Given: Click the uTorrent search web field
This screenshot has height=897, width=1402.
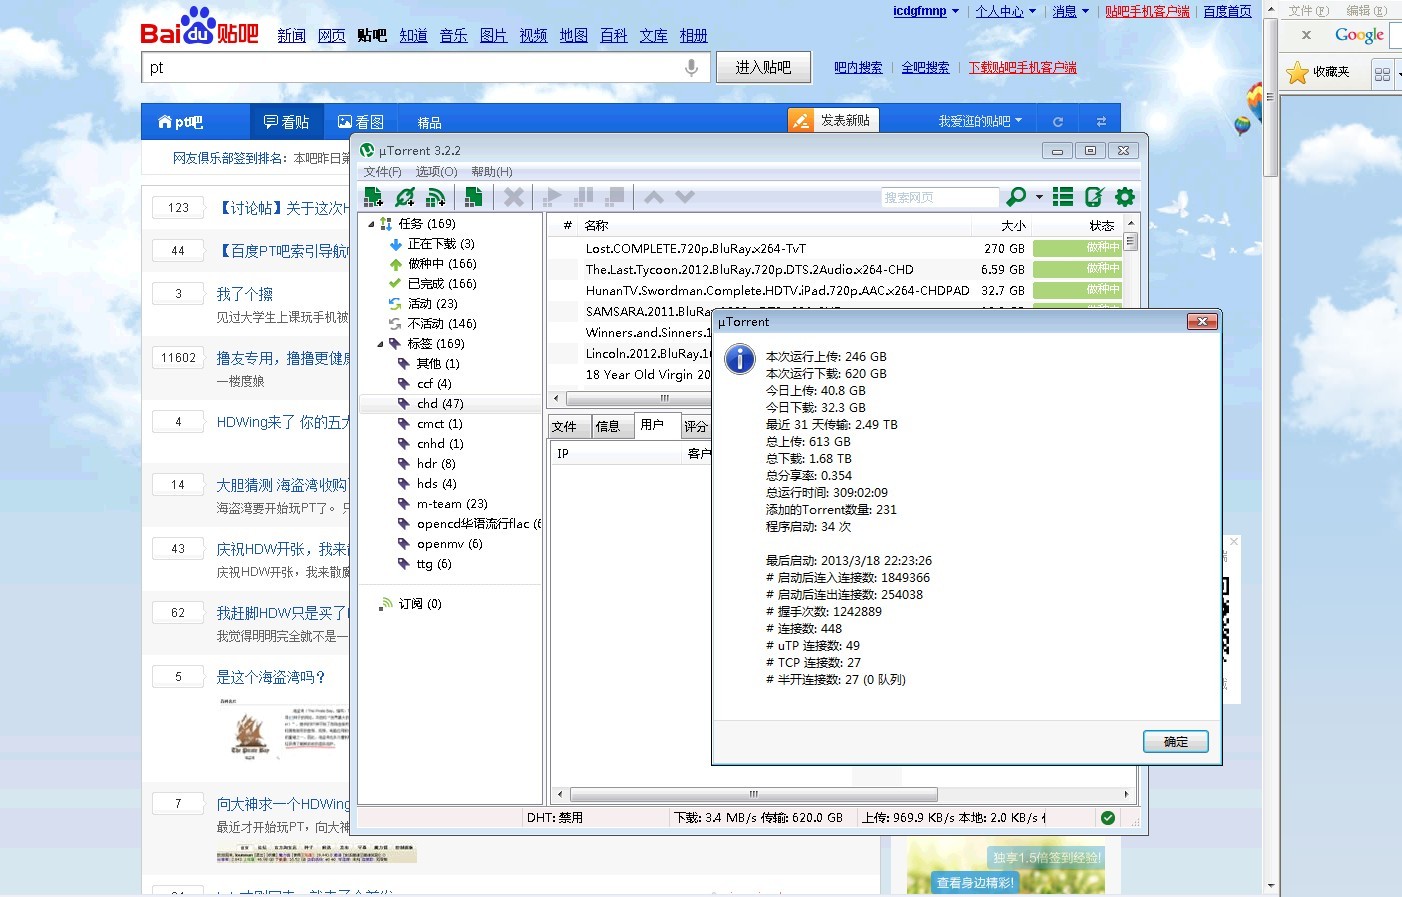Looking at the screenshot, I should (x=940, y=198).
